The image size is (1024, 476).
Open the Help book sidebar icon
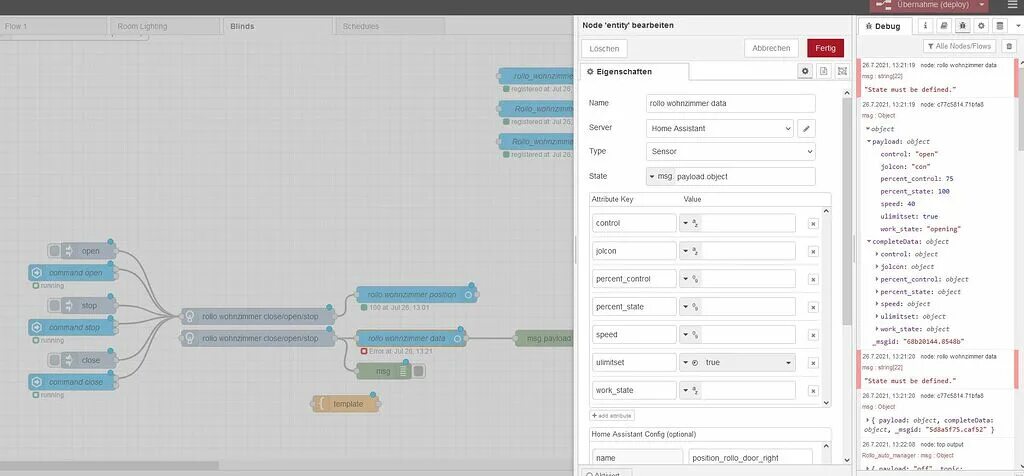943,25
